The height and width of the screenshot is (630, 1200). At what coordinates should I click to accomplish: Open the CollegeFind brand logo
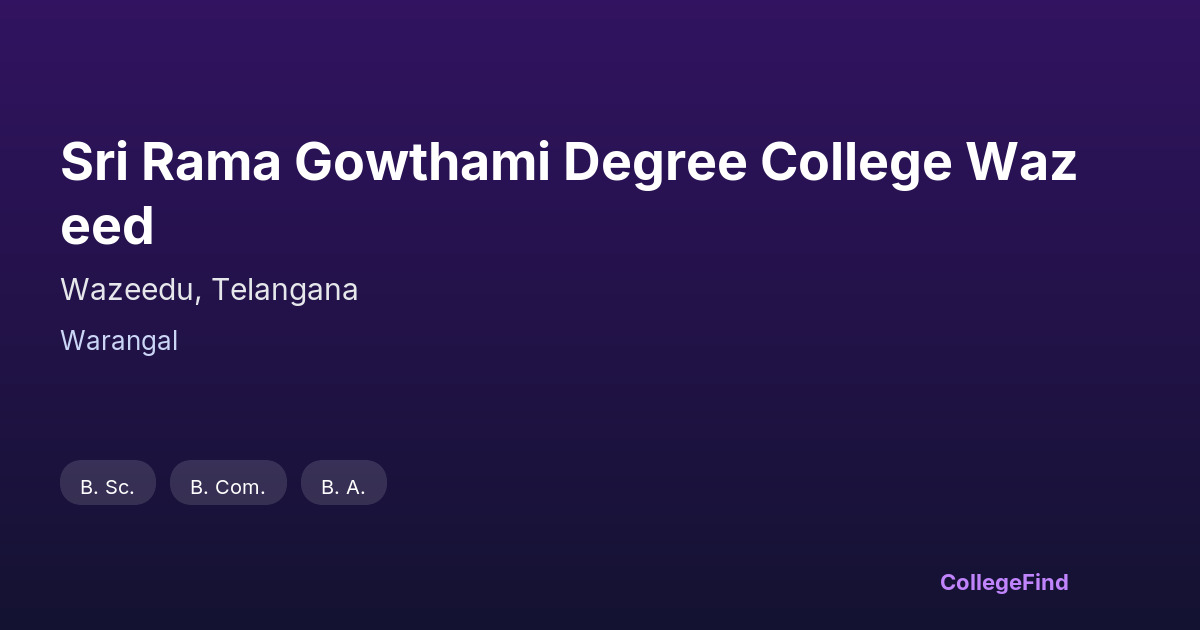point(1004,582)
